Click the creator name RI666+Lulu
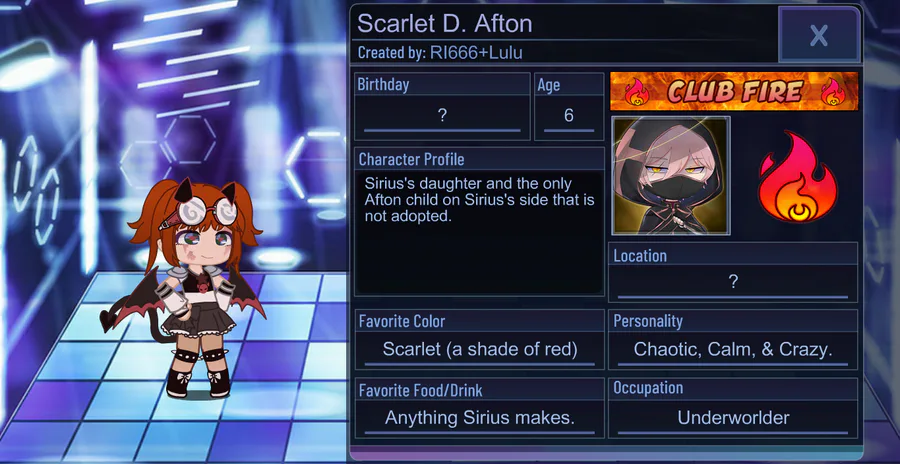The height and width of the screenshot is (464, 900). 476,53
